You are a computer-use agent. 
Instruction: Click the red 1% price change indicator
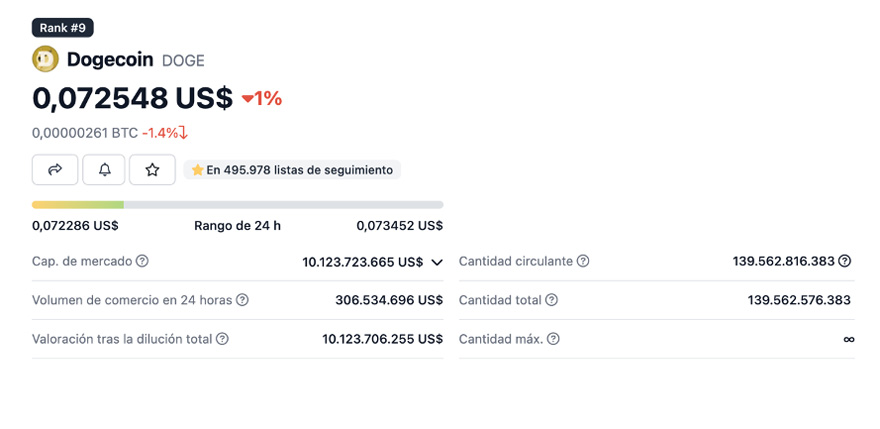coord(262,98)
